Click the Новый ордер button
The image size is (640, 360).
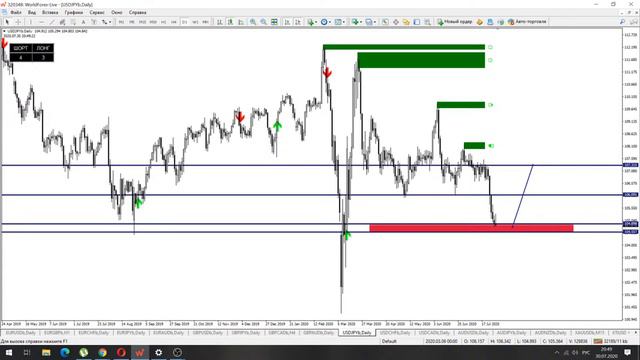454,22
